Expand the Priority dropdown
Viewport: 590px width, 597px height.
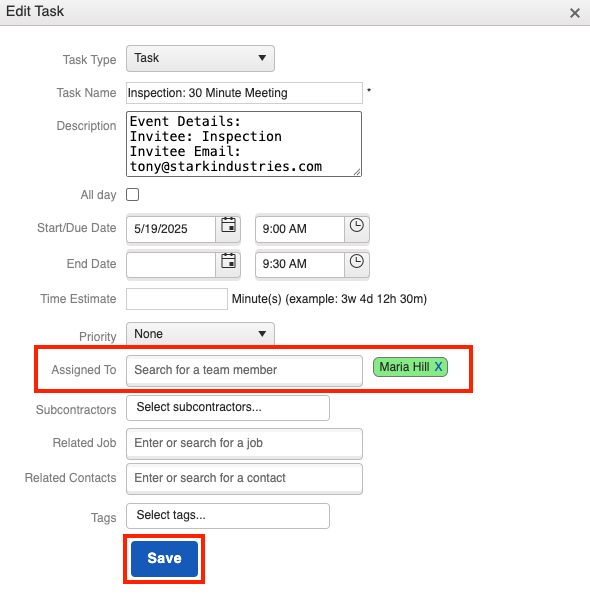click(x=200, y=334)
